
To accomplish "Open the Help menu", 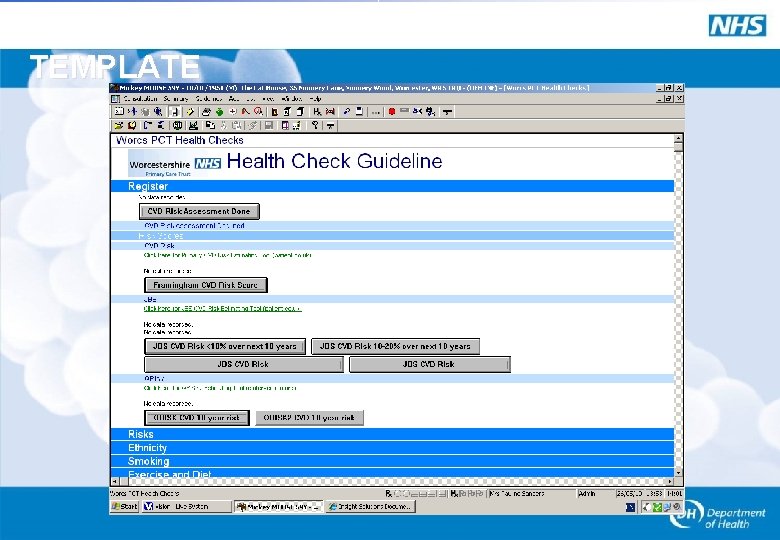I will (315, 98).
